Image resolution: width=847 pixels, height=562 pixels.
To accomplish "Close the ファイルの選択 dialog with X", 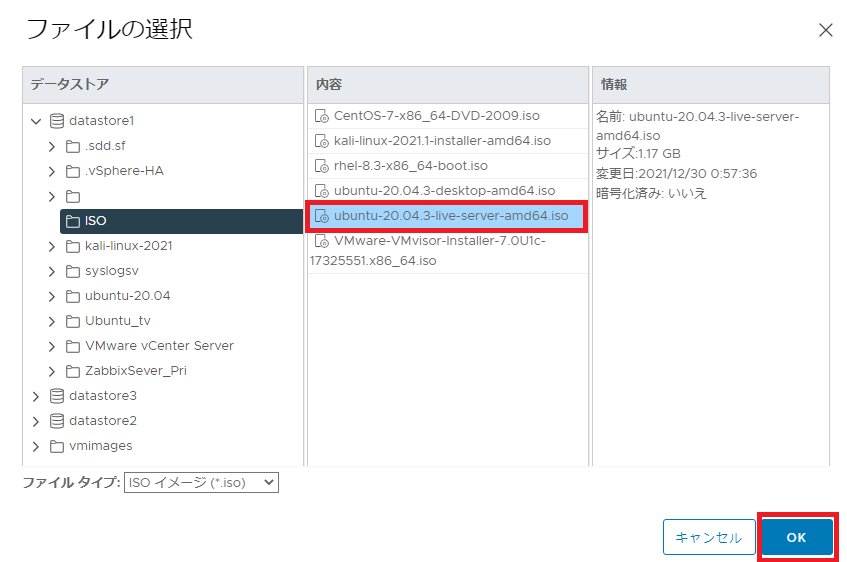I will [825, 30].
